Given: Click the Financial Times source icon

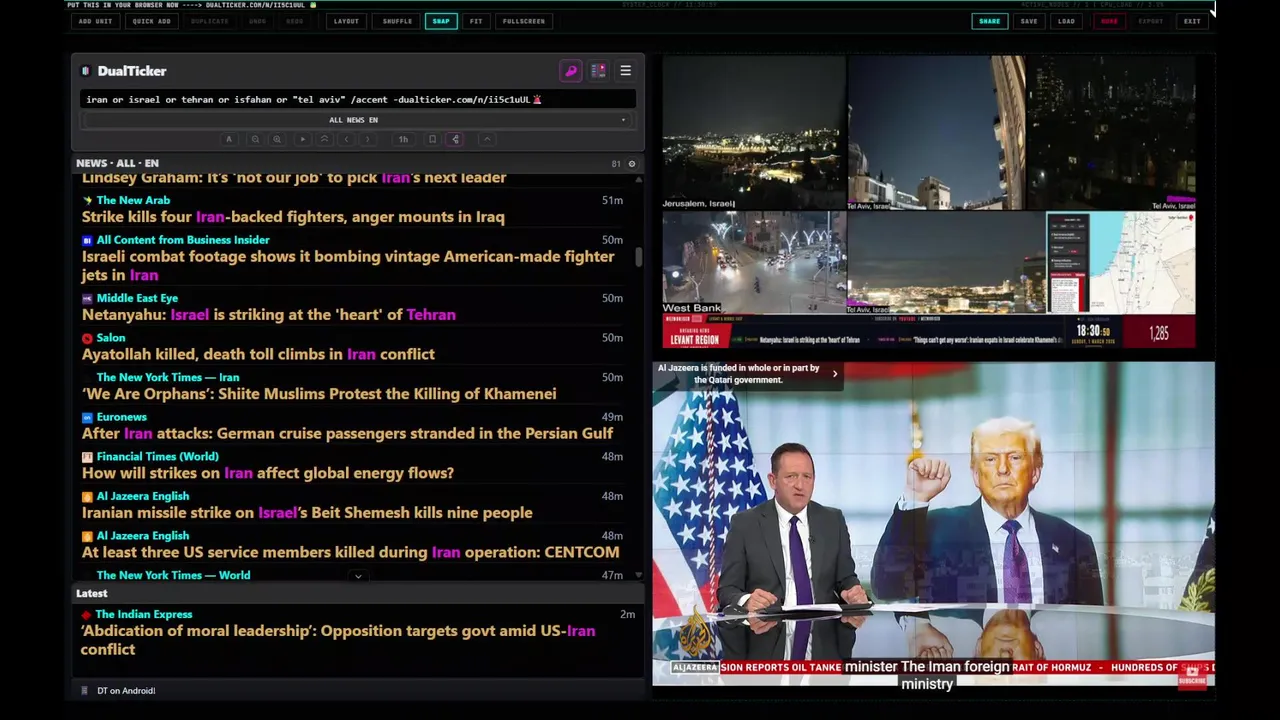Looking at the screenshot, I should click(x=87, y=457).
